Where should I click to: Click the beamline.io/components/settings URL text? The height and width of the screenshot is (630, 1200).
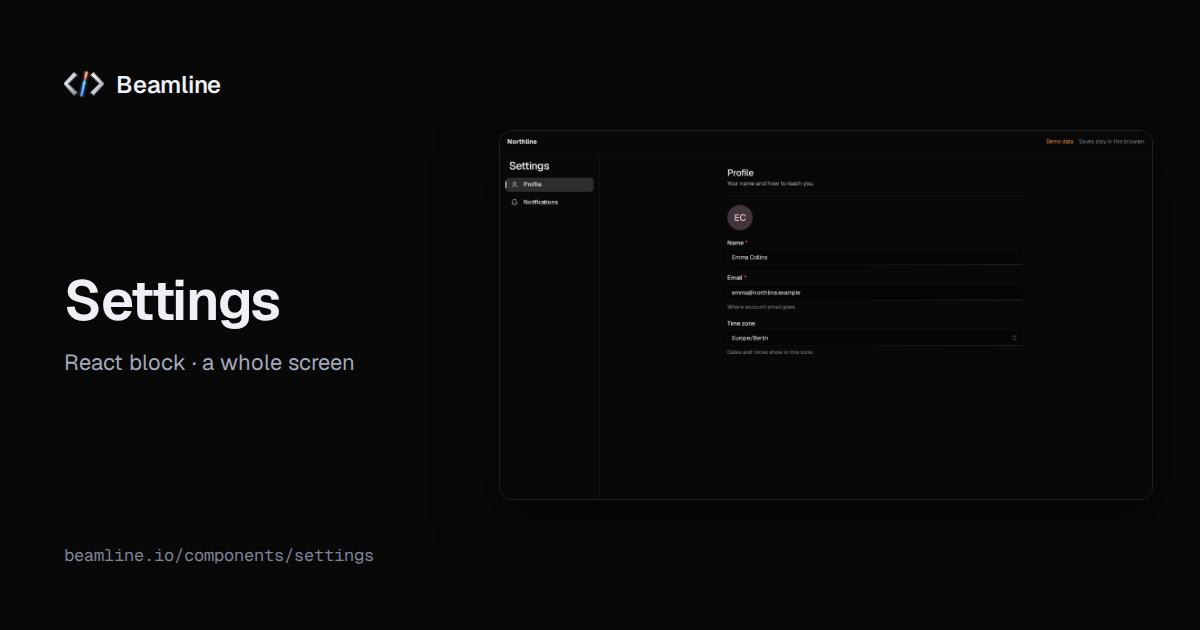click(219, 555)
